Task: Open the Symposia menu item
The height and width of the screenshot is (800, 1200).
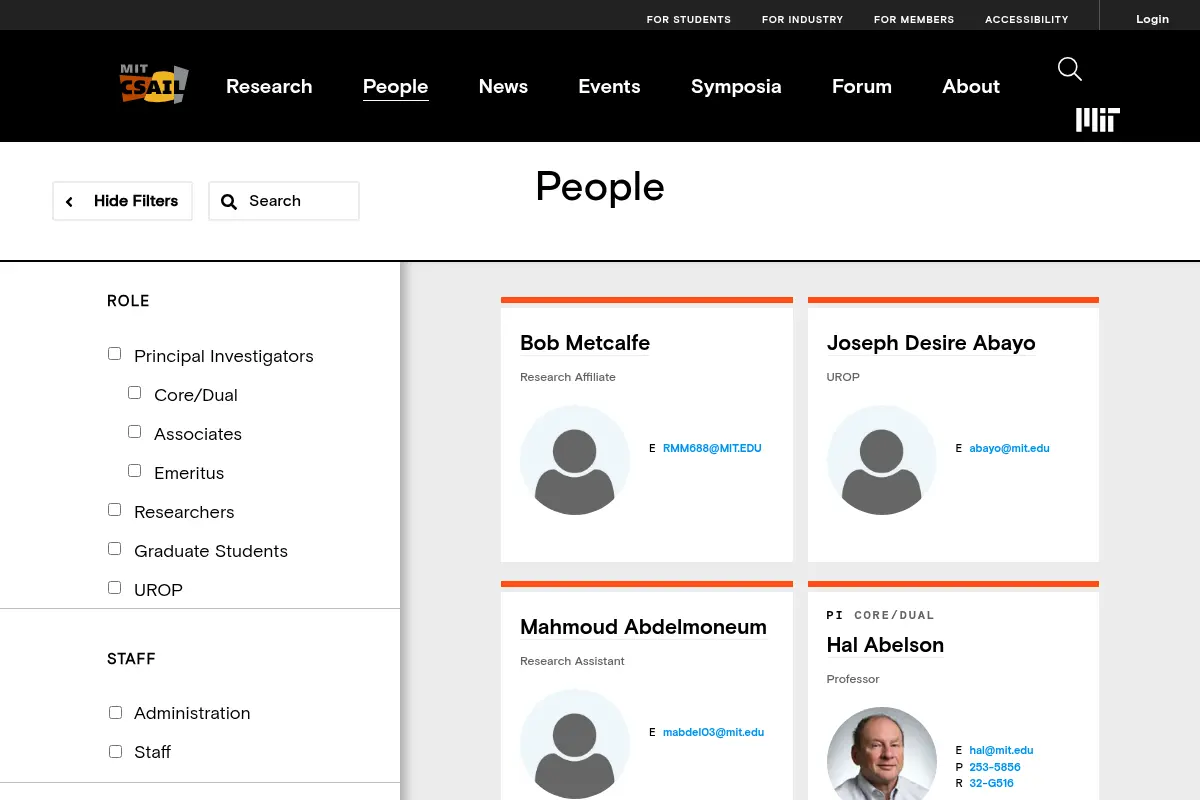Action: click(x=736, y=86)
